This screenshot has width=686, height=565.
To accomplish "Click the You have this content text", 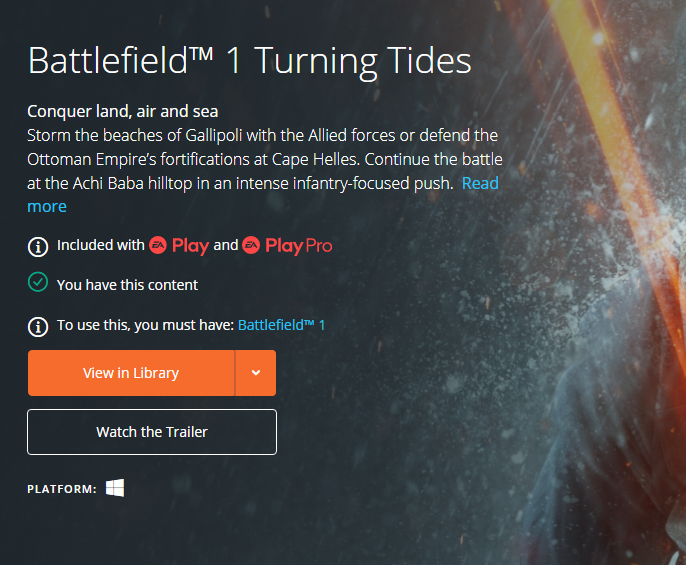I will pyautogui.click(x=127, y=285).
